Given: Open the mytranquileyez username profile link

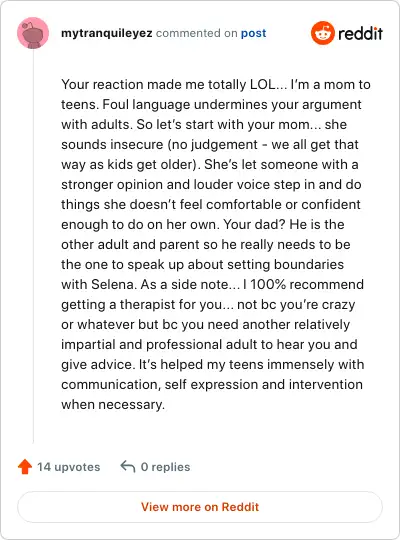Looking at the screenshot, I should [107, 33].
